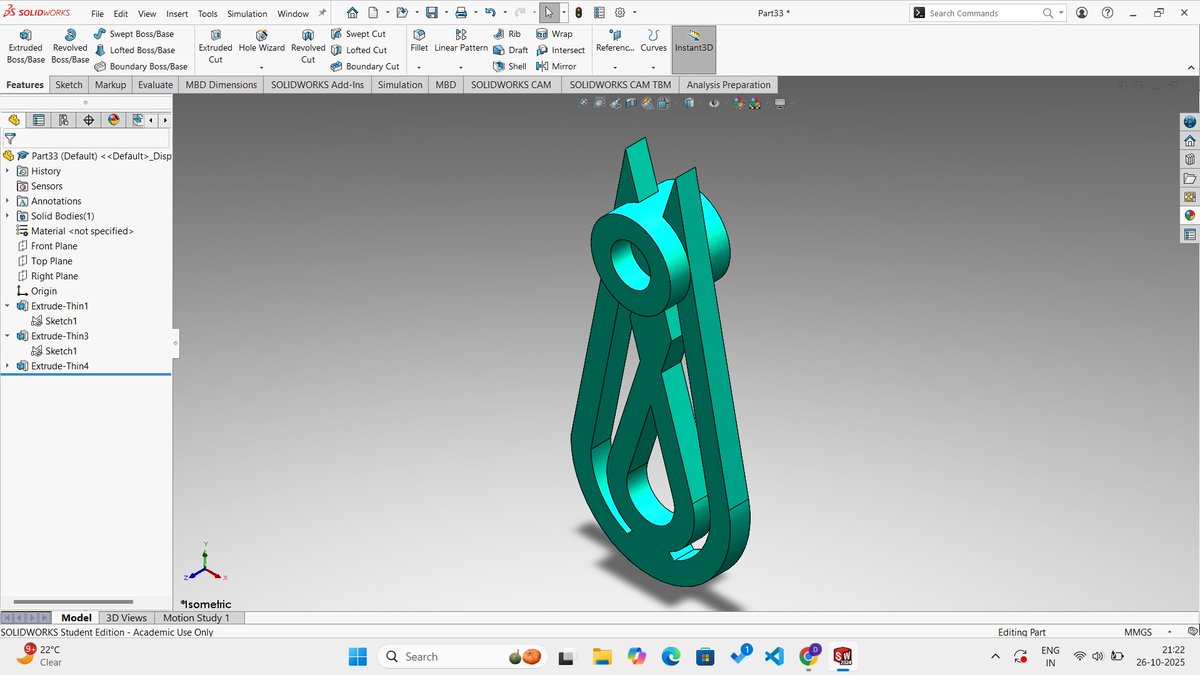
Task: Open Reference Geometry tool
Action: coord(615,41)
